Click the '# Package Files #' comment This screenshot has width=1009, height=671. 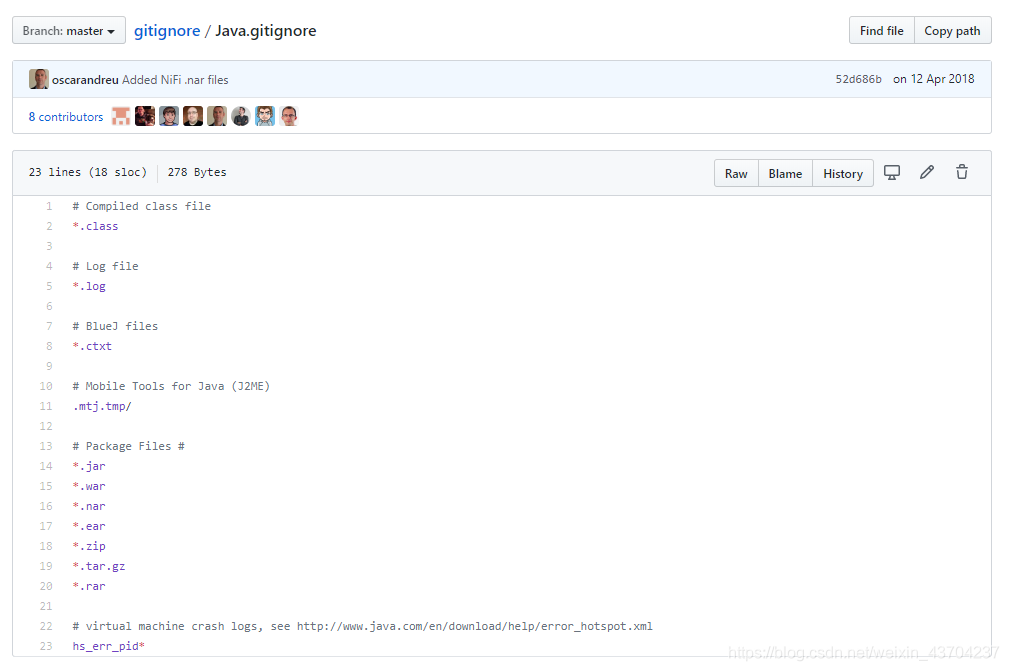(x=129, y=446)
